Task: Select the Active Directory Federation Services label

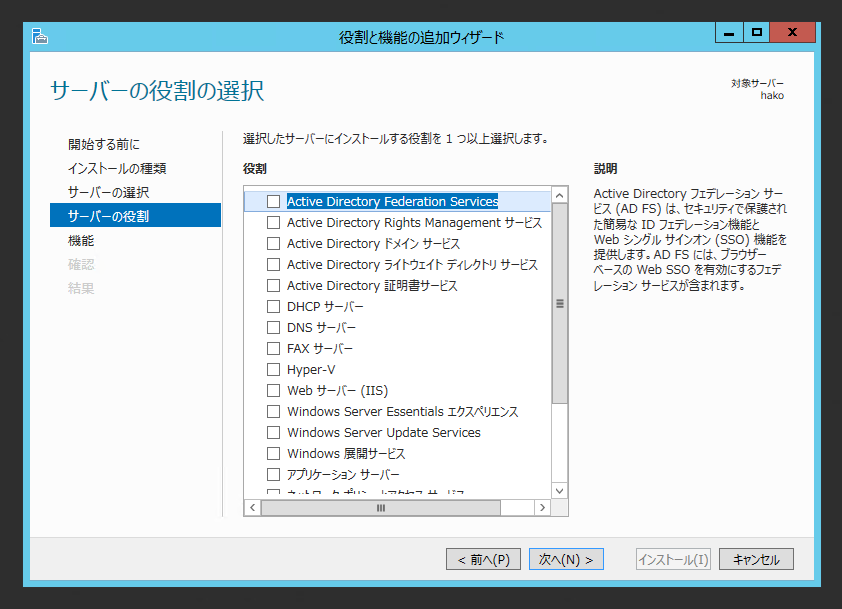Action: [393, 201]
